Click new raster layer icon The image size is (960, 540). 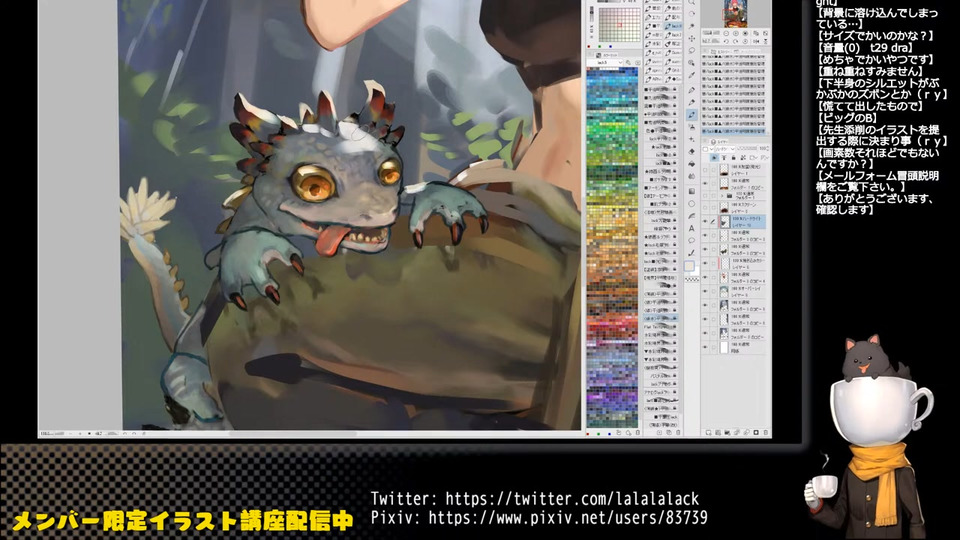[708, 432]
